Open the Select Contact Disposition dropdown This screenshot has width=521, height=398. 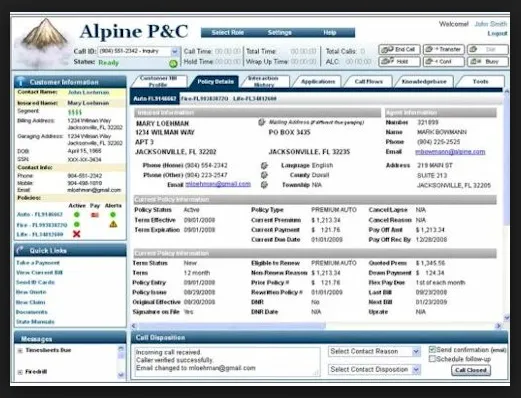pyautogui.click(x=416, y=369)
